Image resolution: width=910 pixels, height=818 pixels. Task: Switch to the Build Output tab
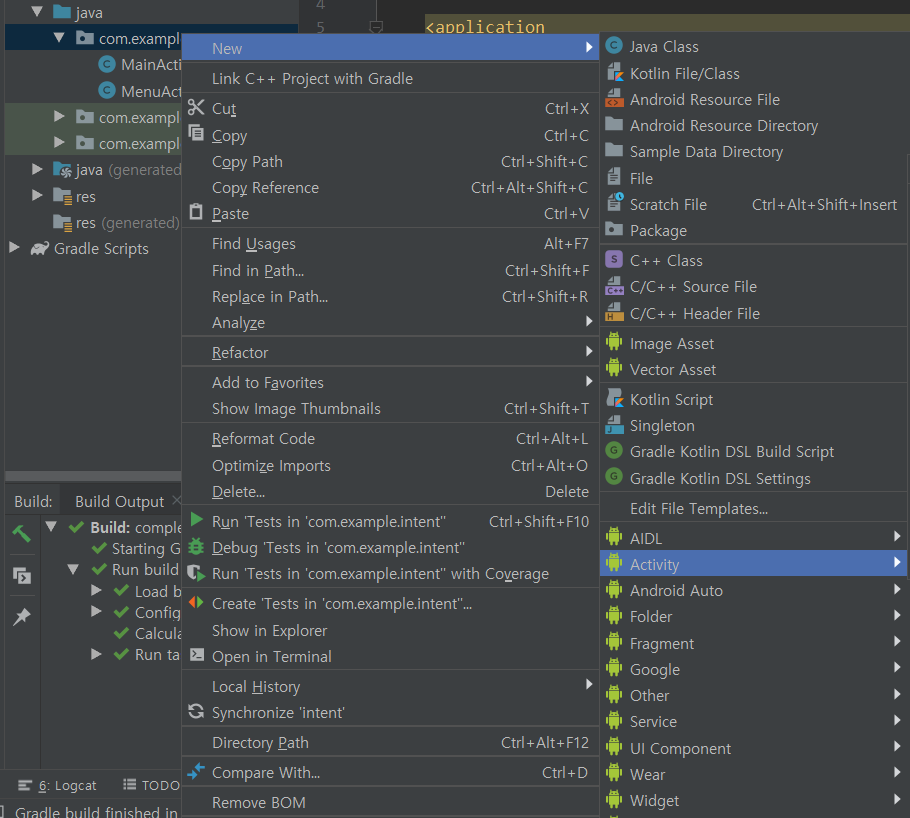pos(120,501)
